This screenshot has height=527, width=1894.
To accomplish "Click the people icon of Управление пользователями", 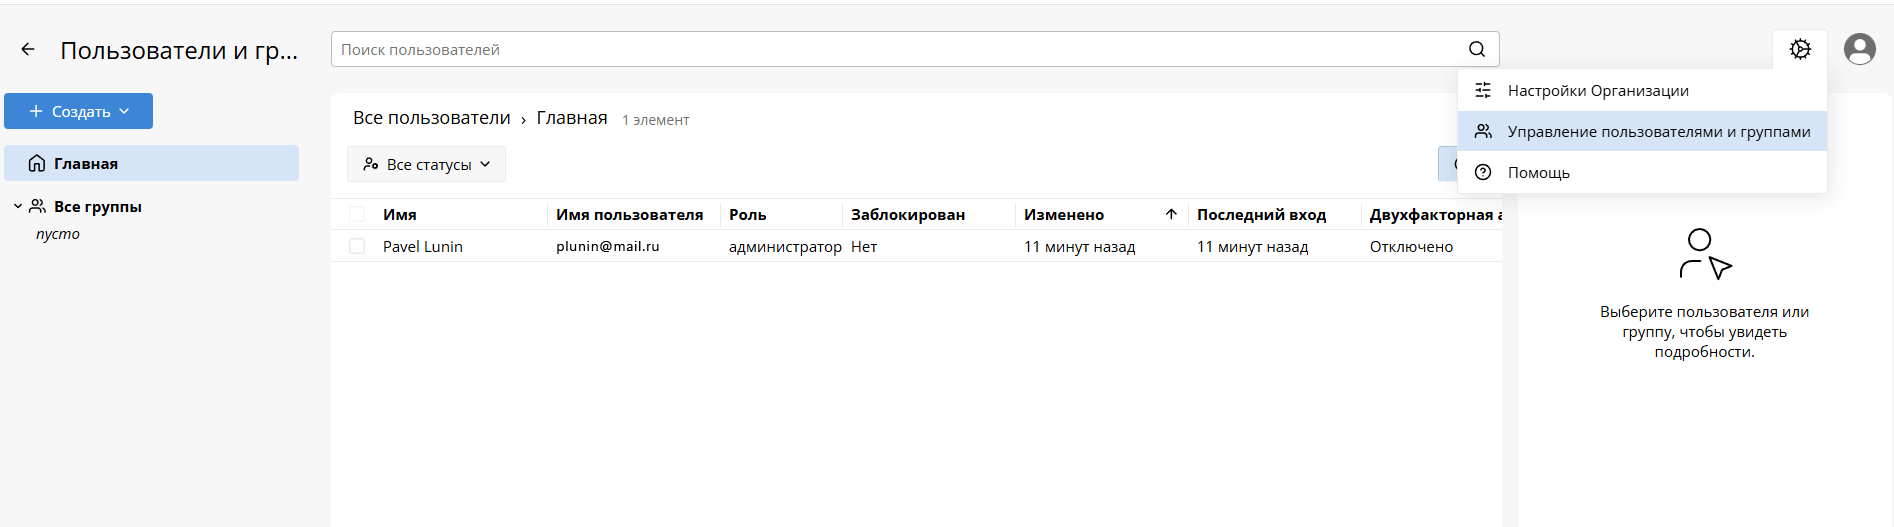I will click(x=1483, y=131).
